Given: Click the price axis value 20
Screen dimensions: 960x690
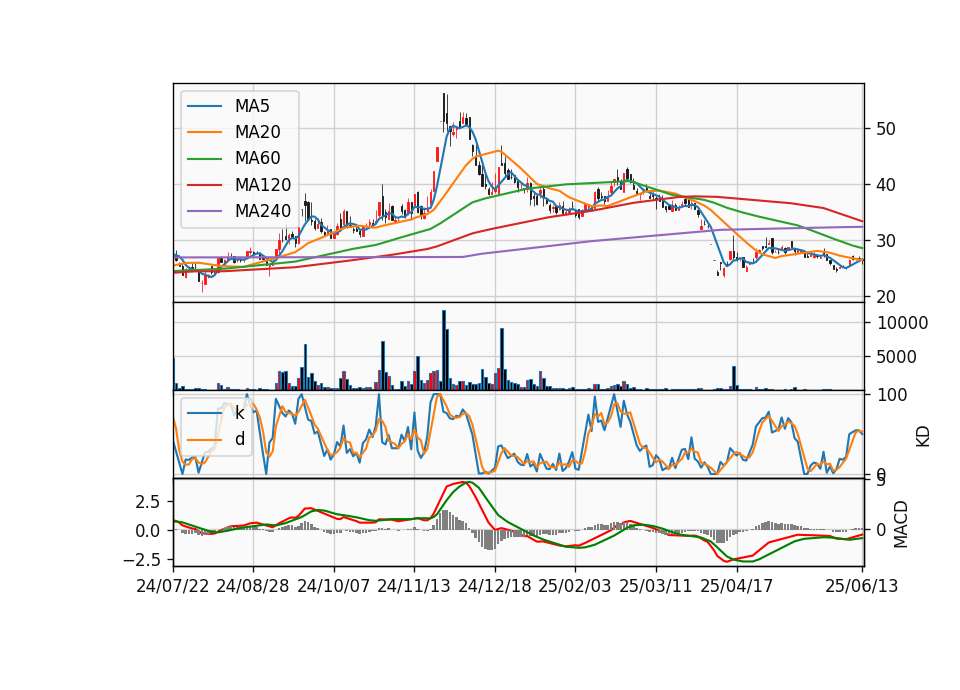Looking at the screenshot, I should (886, 297).
